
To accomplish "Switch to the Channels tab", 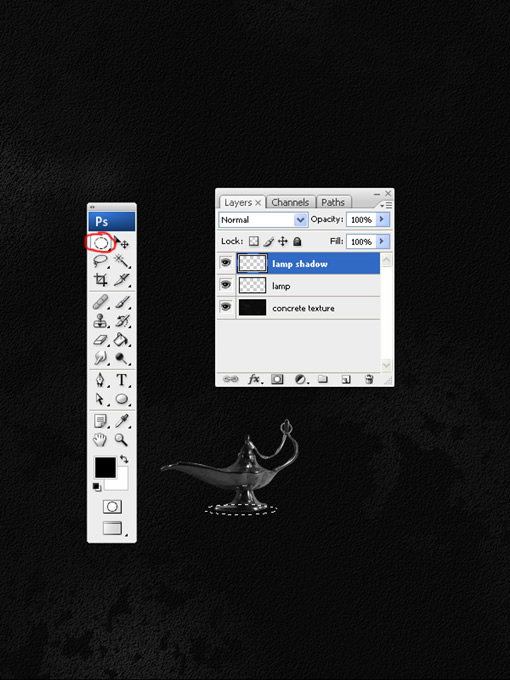I will coord(290,203).
